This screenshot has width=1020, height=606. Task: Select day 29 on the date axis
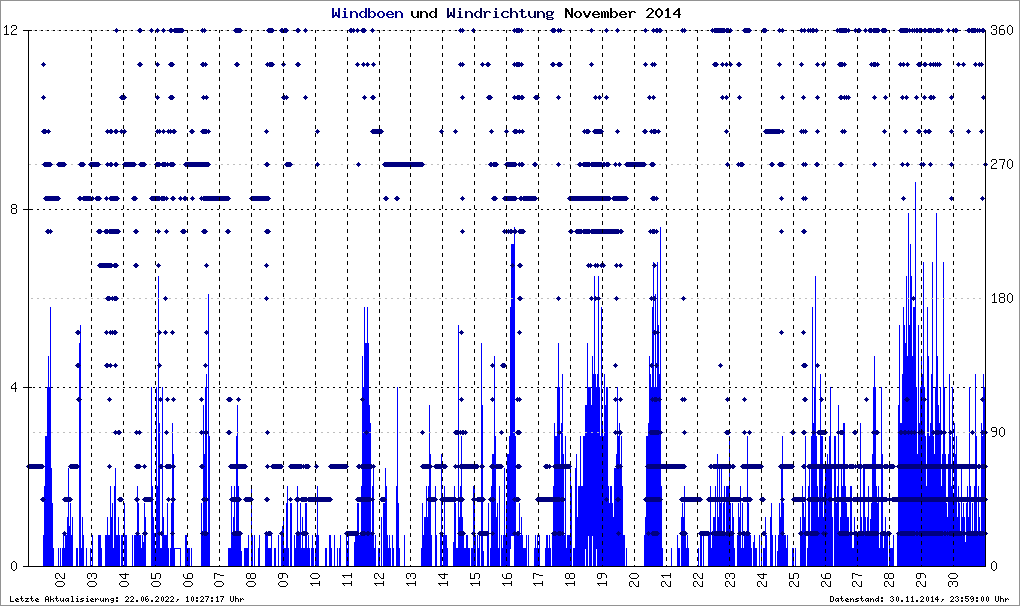(921, 580)
